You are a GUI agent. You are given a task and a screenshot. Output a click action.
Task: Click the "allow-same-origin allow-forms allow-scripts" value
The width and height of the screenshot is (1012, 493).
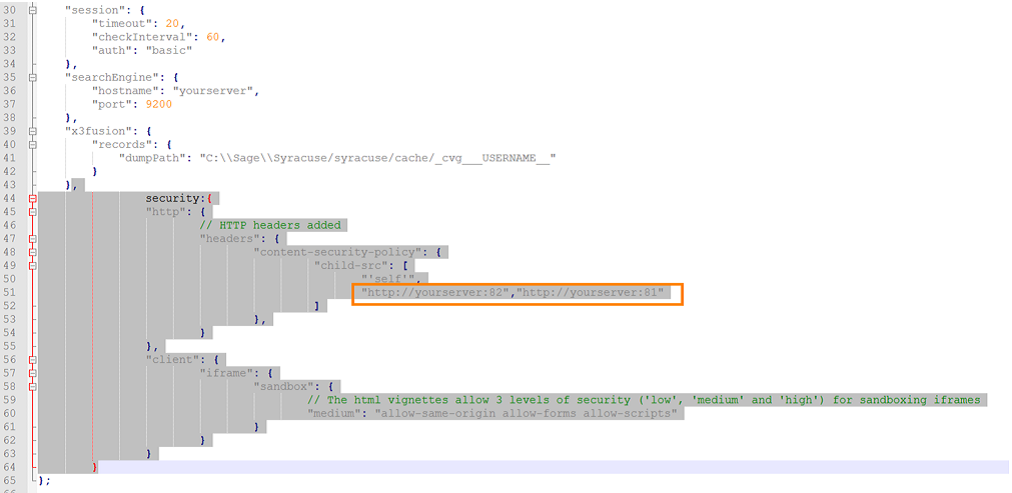(526, 414)
